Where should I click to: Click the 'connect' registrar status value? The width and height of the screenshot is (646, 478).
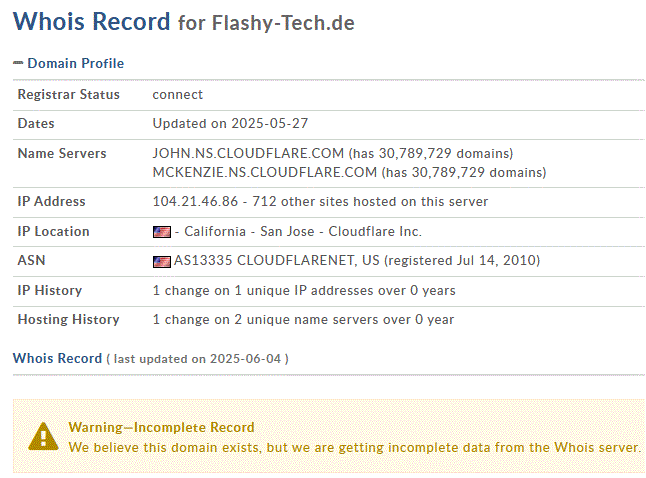pyautogui.click(x=178, y=95)
